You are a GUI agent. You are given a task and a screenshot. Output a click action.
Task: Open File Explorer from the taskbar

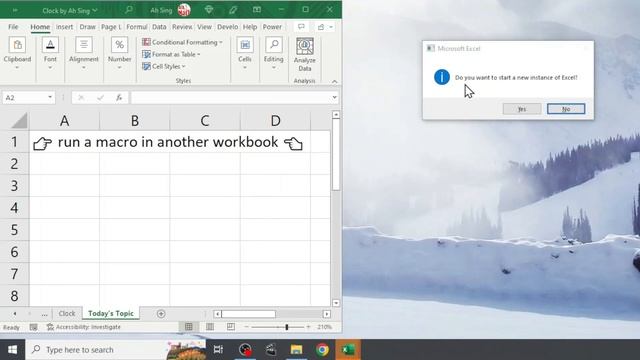click(296, 350)
